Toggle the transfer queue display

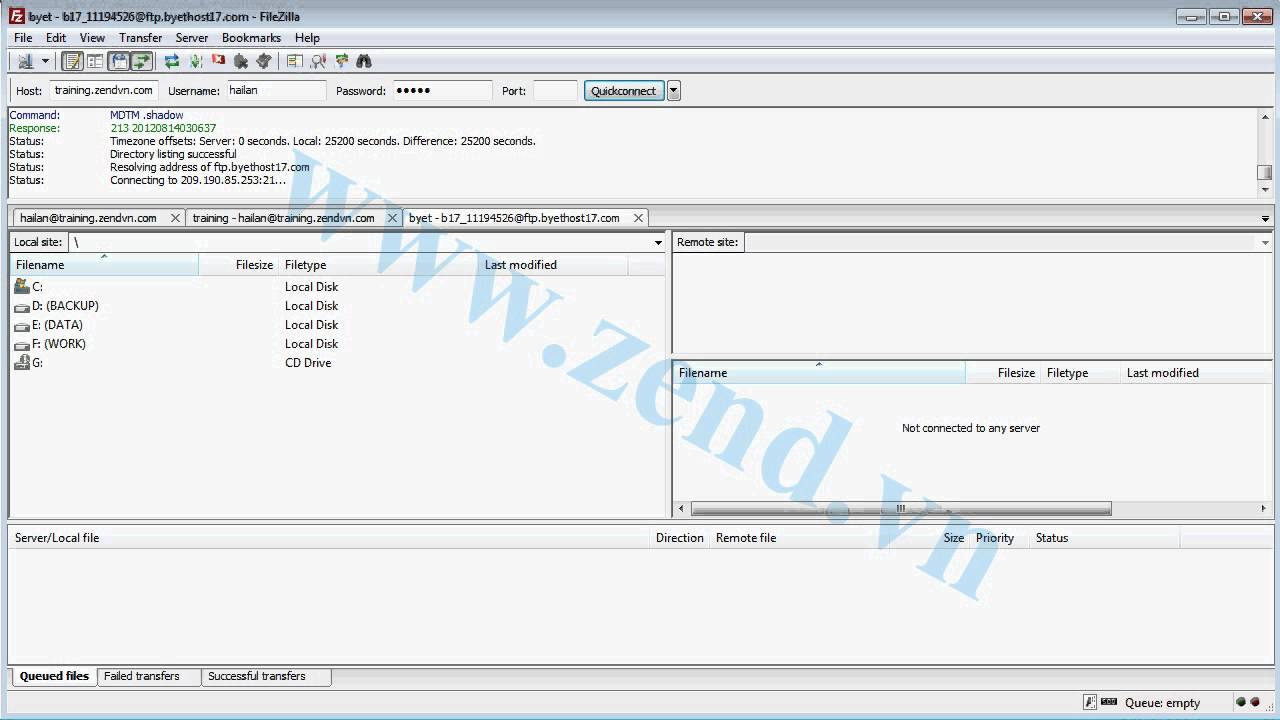pos(141,61)
